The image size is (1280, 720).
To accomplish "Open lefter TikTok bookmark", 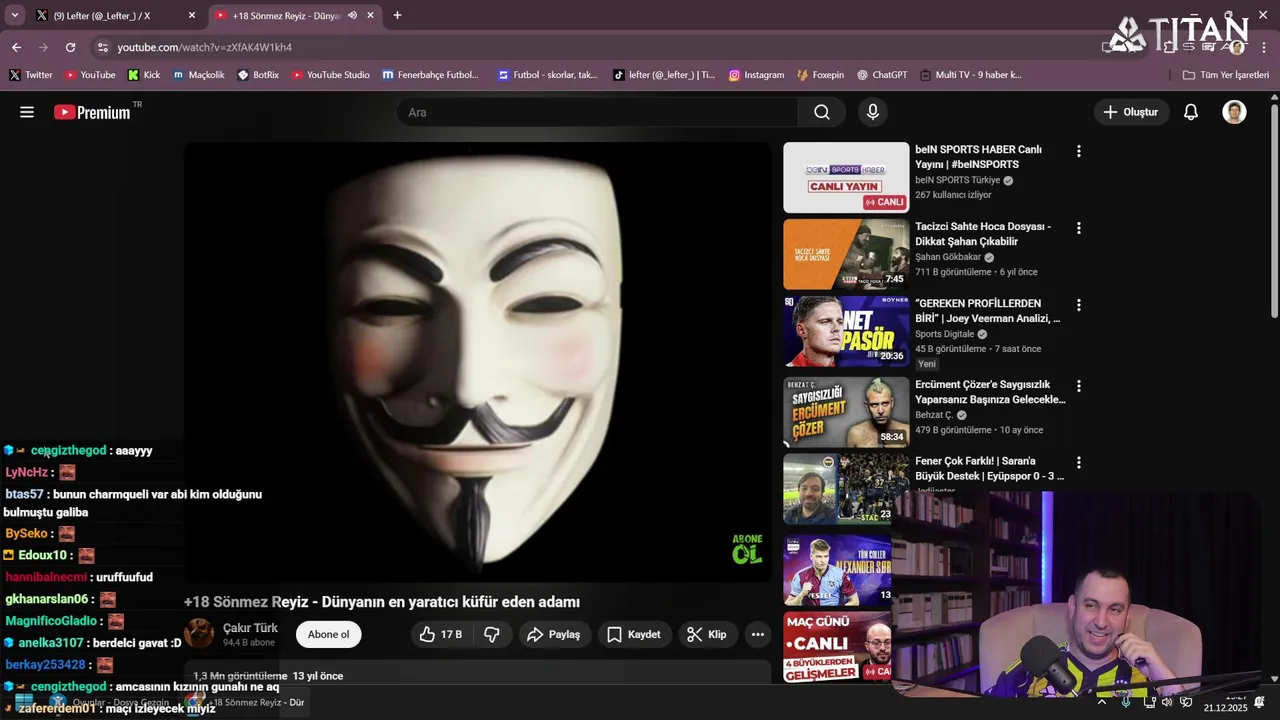I will [664, 75].
